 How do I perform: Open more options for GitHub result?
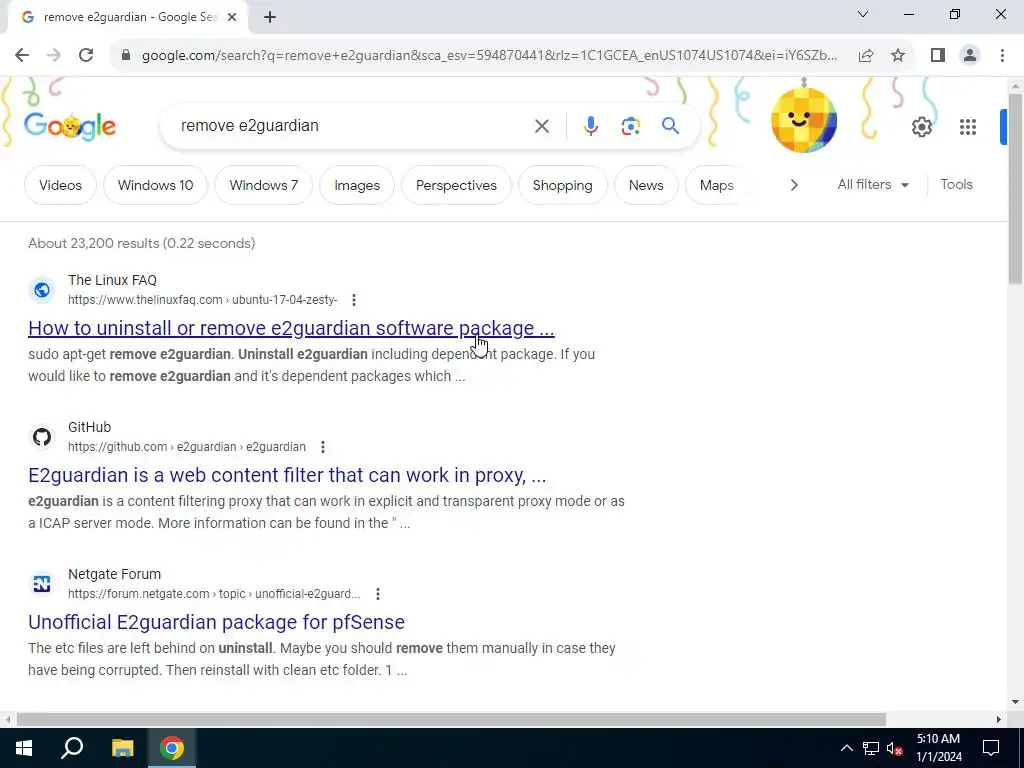pos(323,447)
